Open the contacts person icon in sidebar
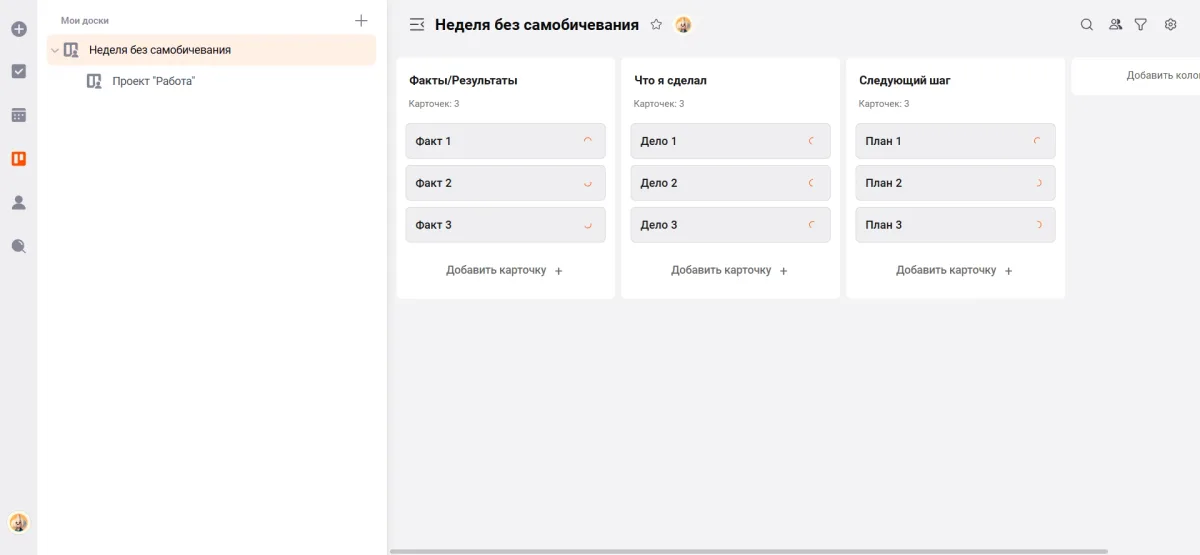Image resolution: width=1200 pixels, height=555 pixels. coord(18,202)
